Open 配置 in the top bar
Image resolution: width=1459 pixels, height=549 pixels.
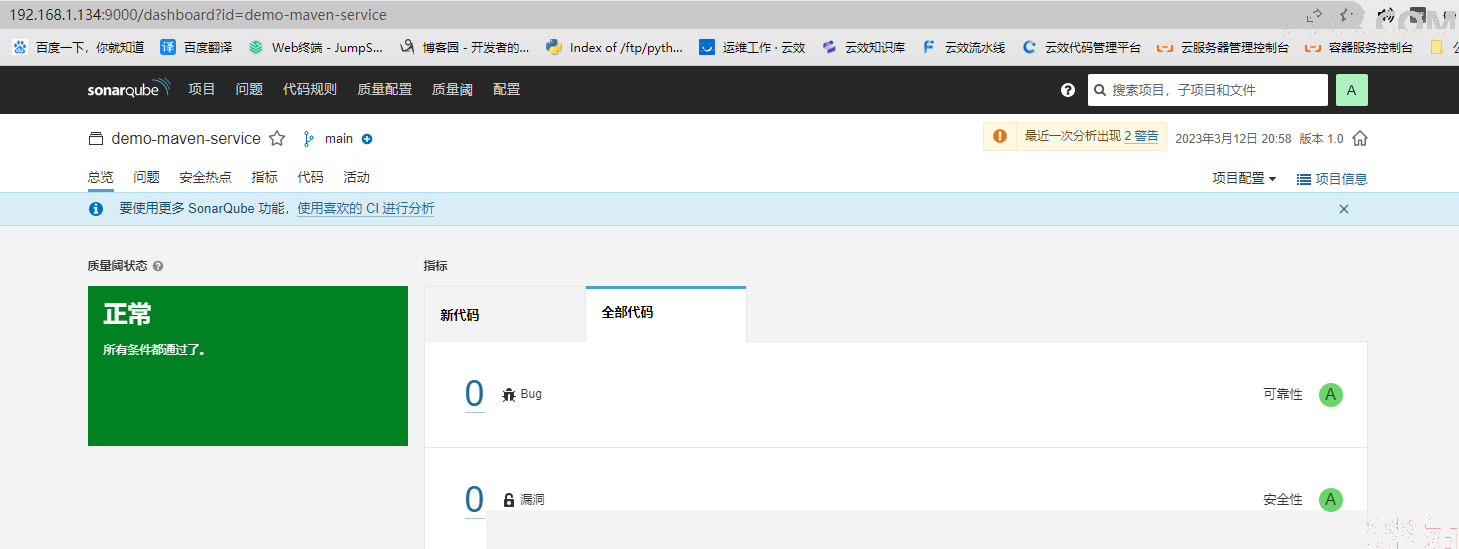tap(507, 89)
